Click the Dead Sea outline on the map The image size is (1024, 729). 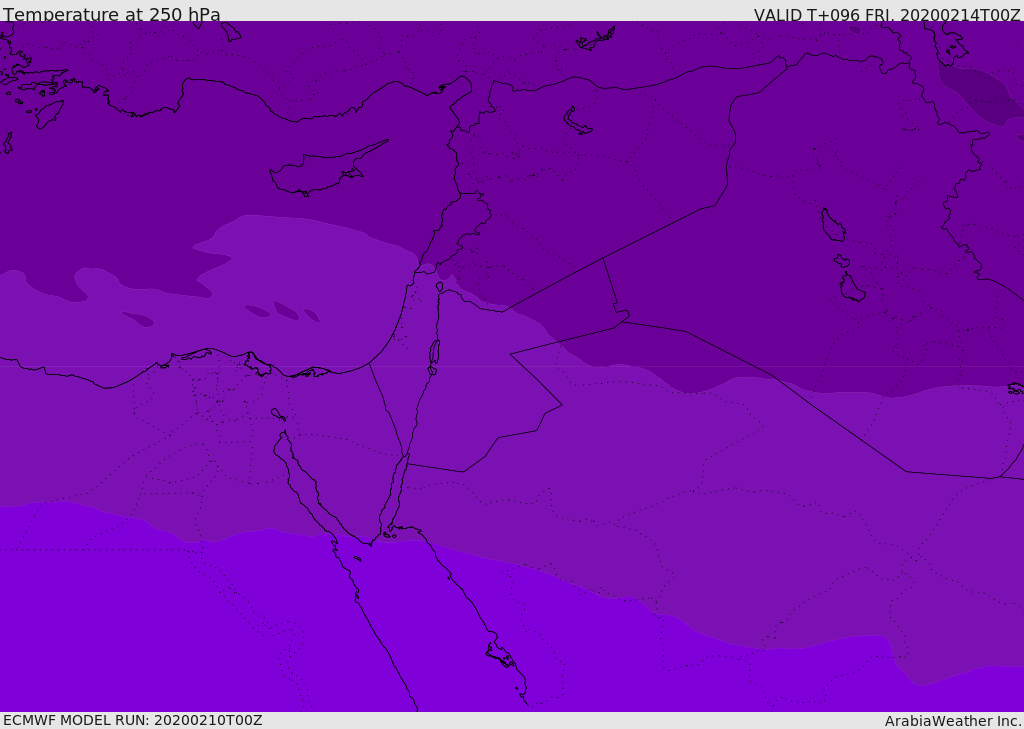tap(434, 353)
